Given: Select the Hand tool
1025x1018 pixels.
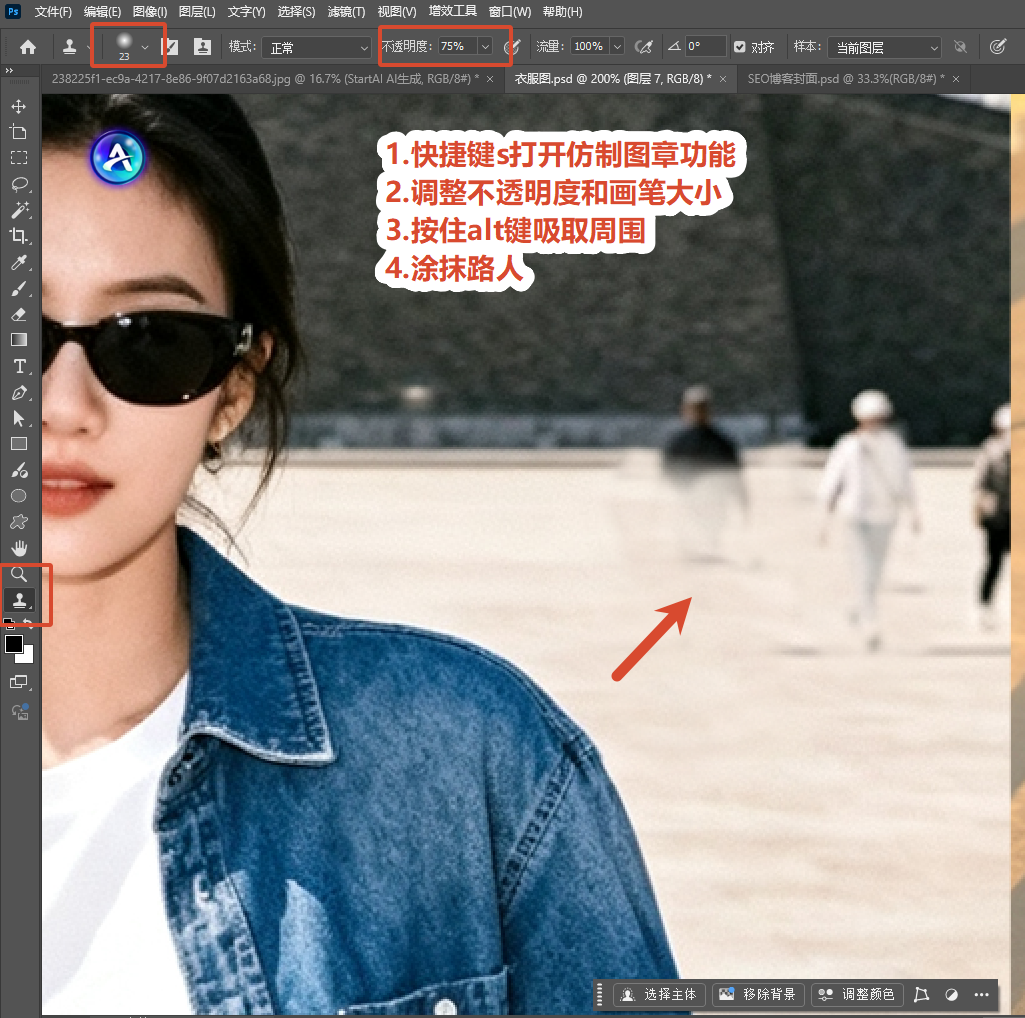Looking at the screenshot, I should click(x=19, y=548).
